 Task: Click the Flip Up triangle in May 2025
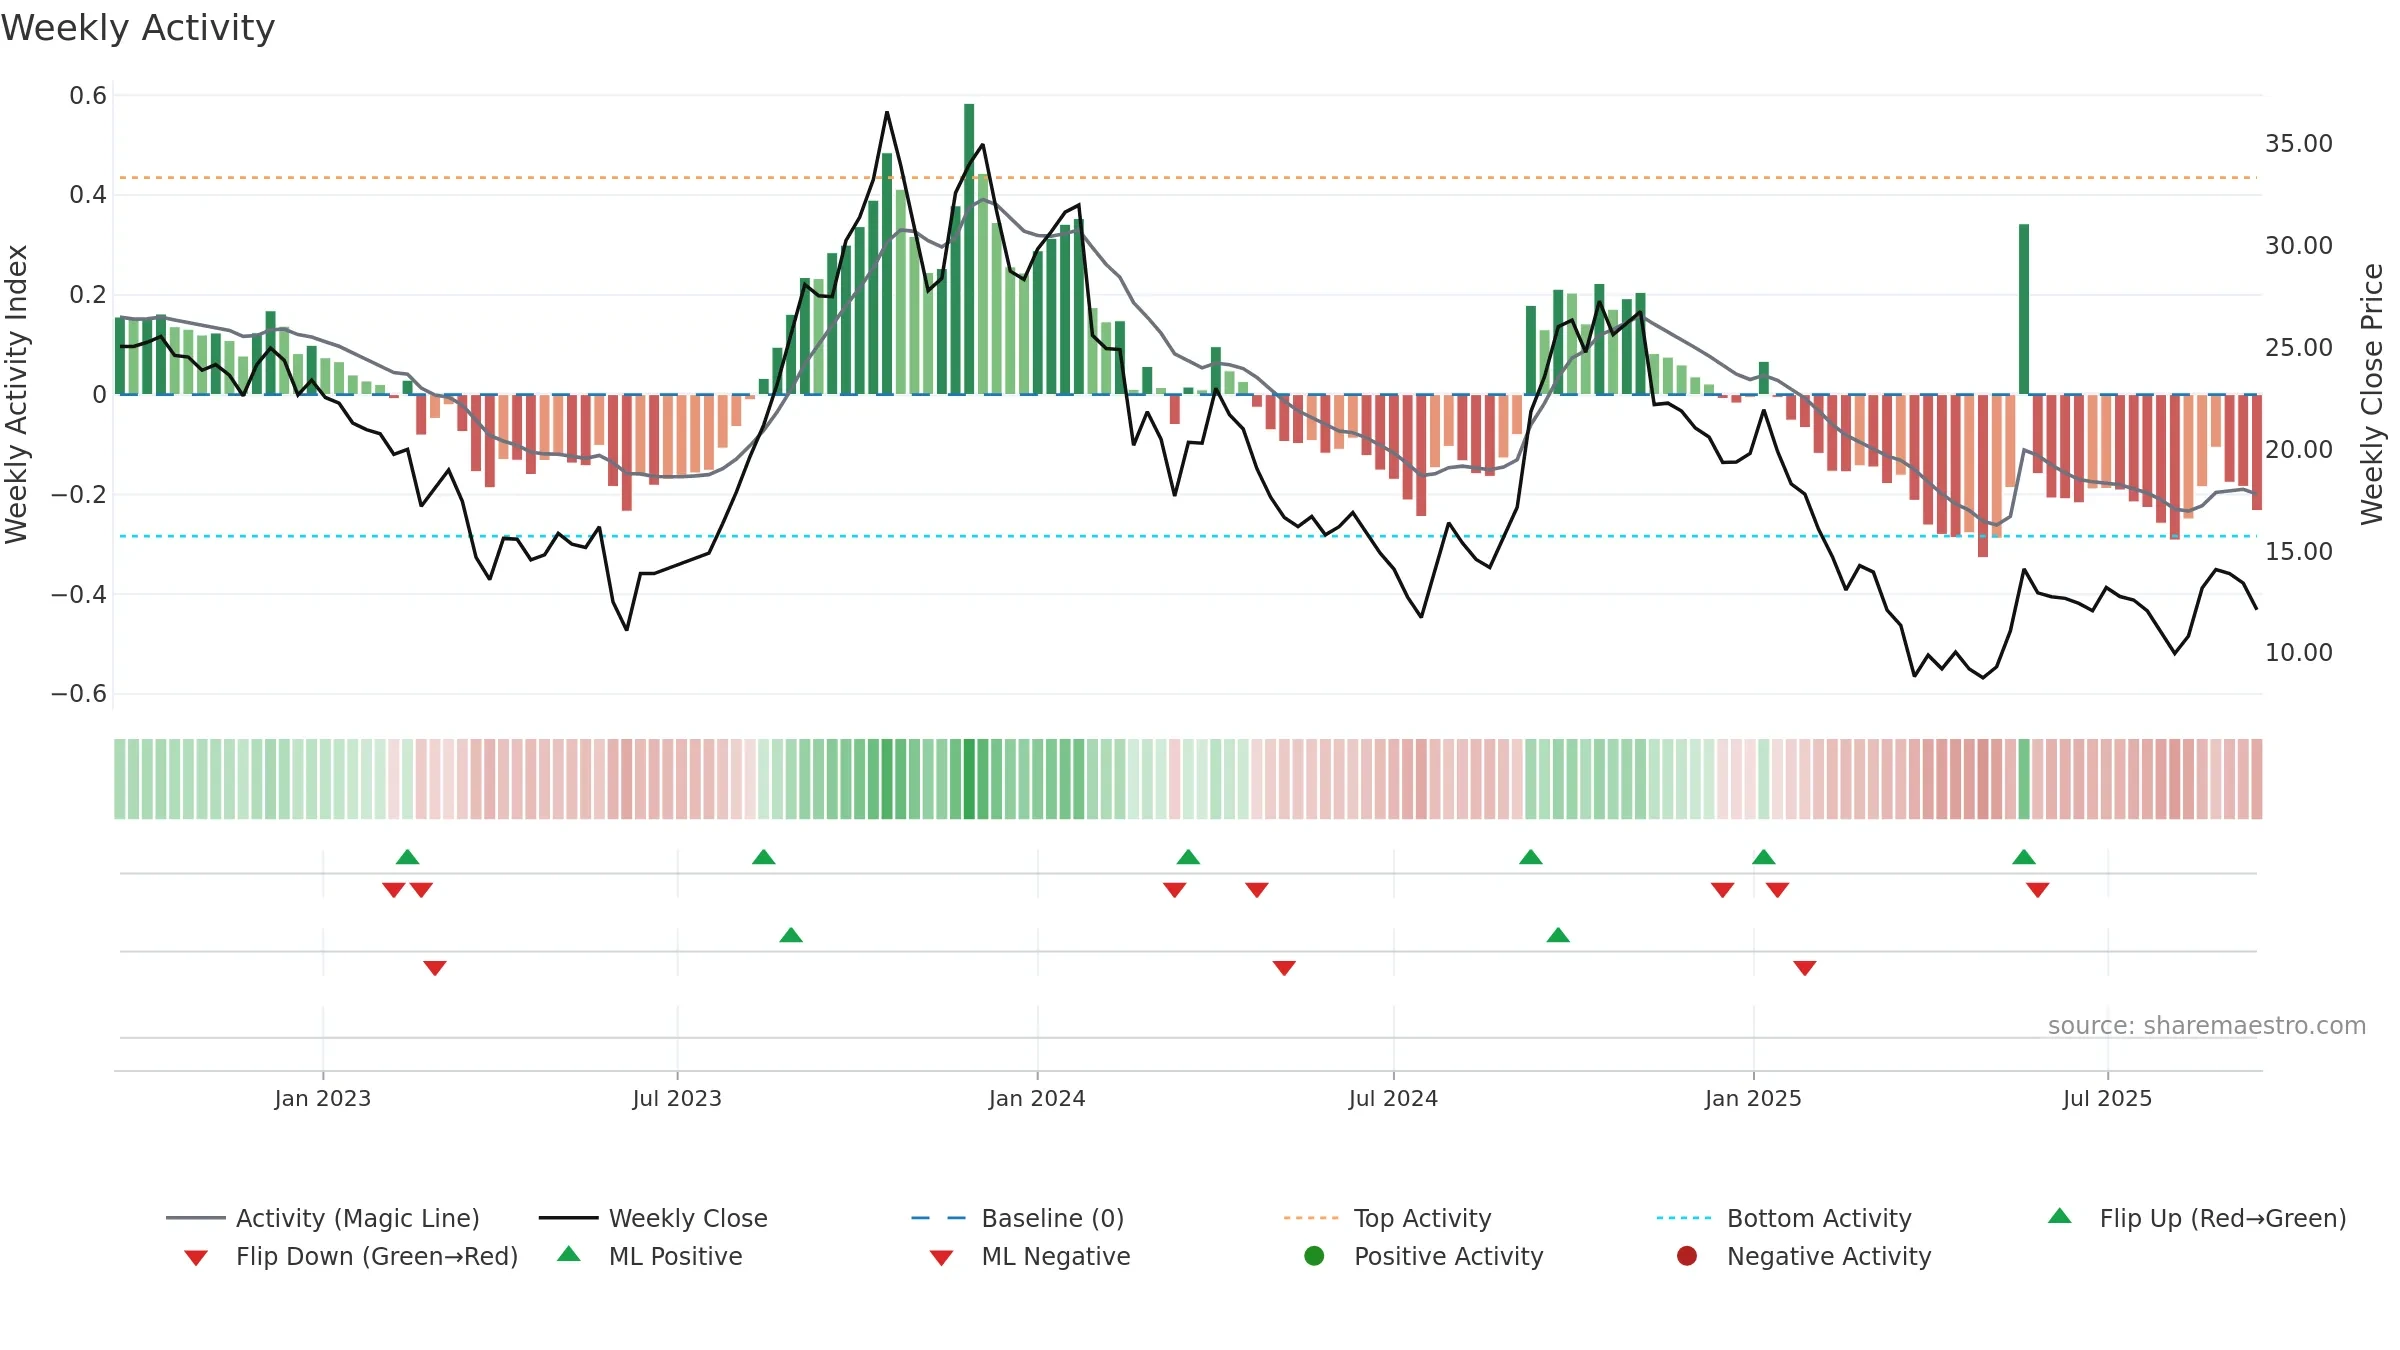point(2024,857)
